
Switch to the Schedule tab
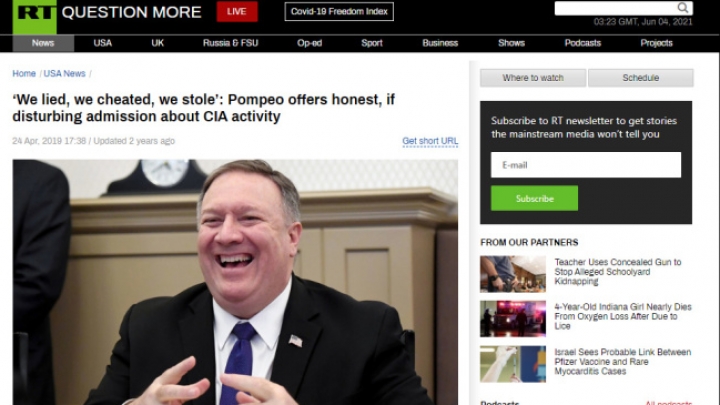[x=641, y=78]
